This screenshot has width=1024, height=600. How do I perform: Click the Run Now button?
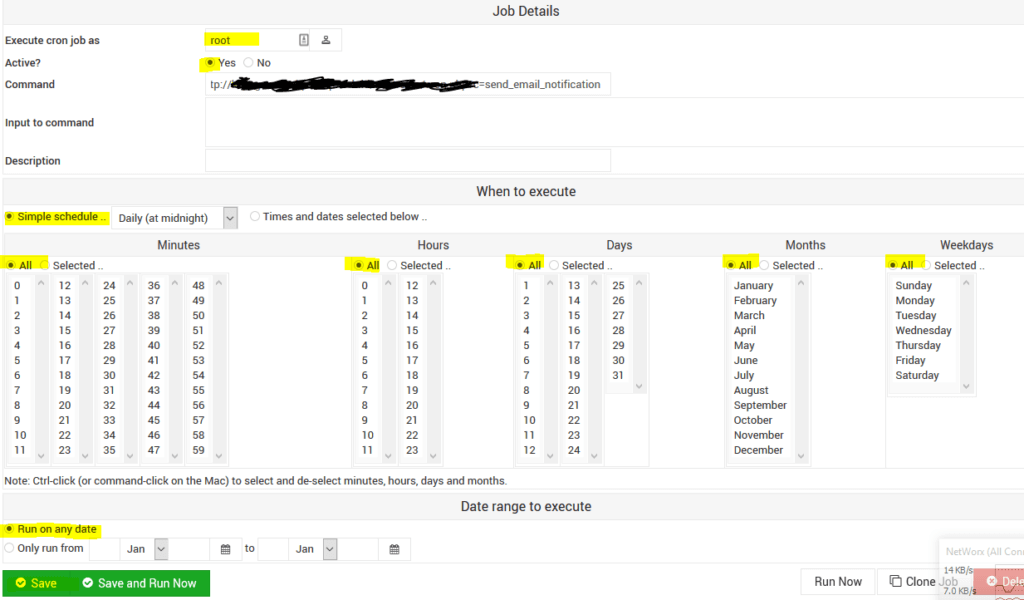click(838, 580)
